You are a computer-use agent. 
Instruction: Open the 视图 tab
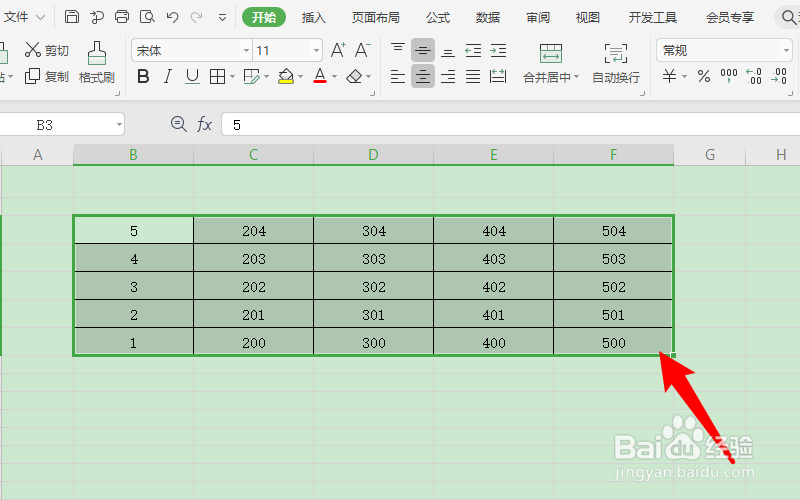coord(588,17)
